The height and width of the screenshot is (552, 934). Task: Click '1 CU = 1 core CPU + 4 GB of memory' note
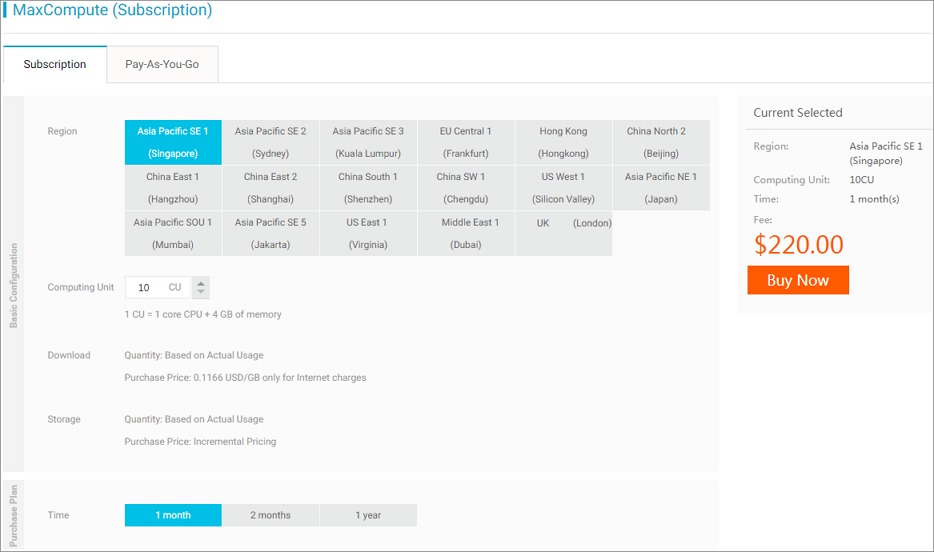(203, 314)
